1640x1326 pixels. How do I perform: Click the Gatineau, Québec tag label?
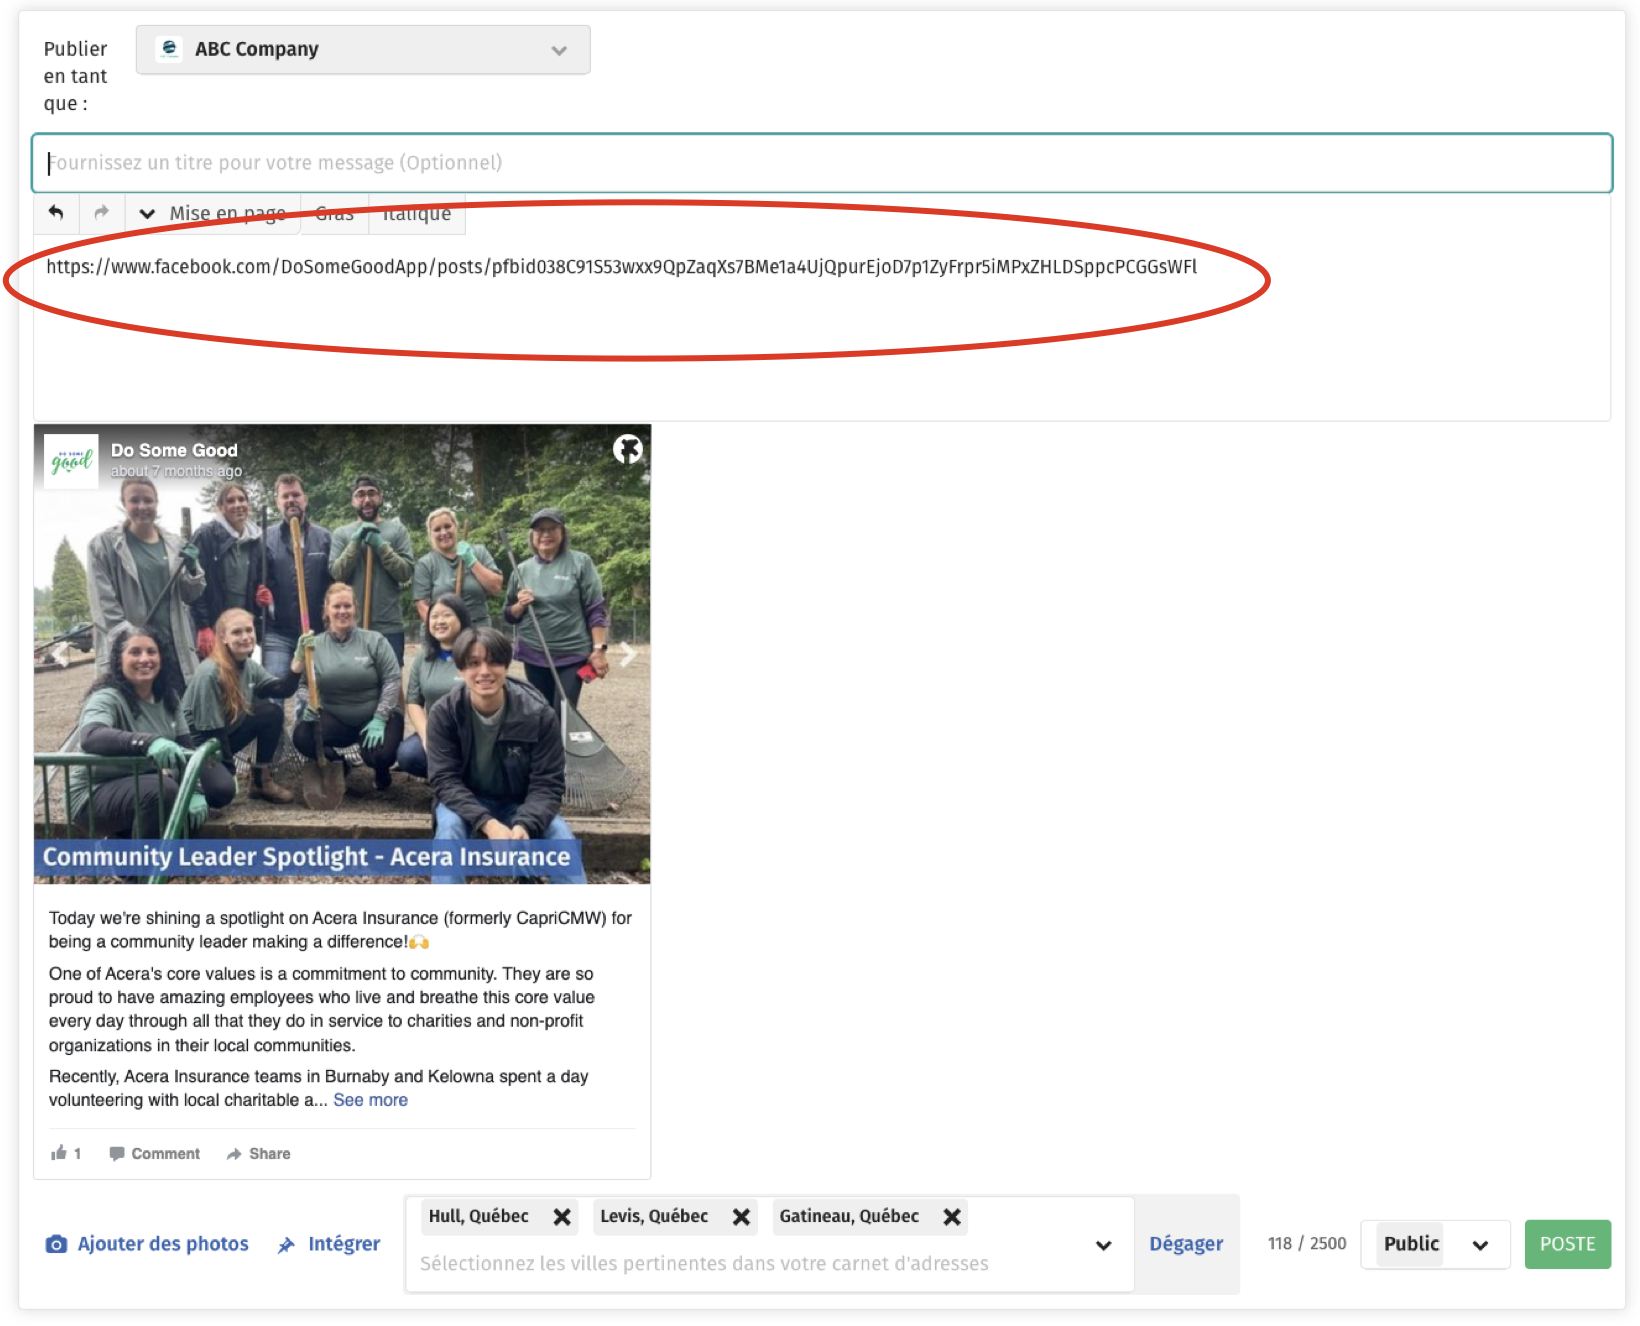(849, 1216)
